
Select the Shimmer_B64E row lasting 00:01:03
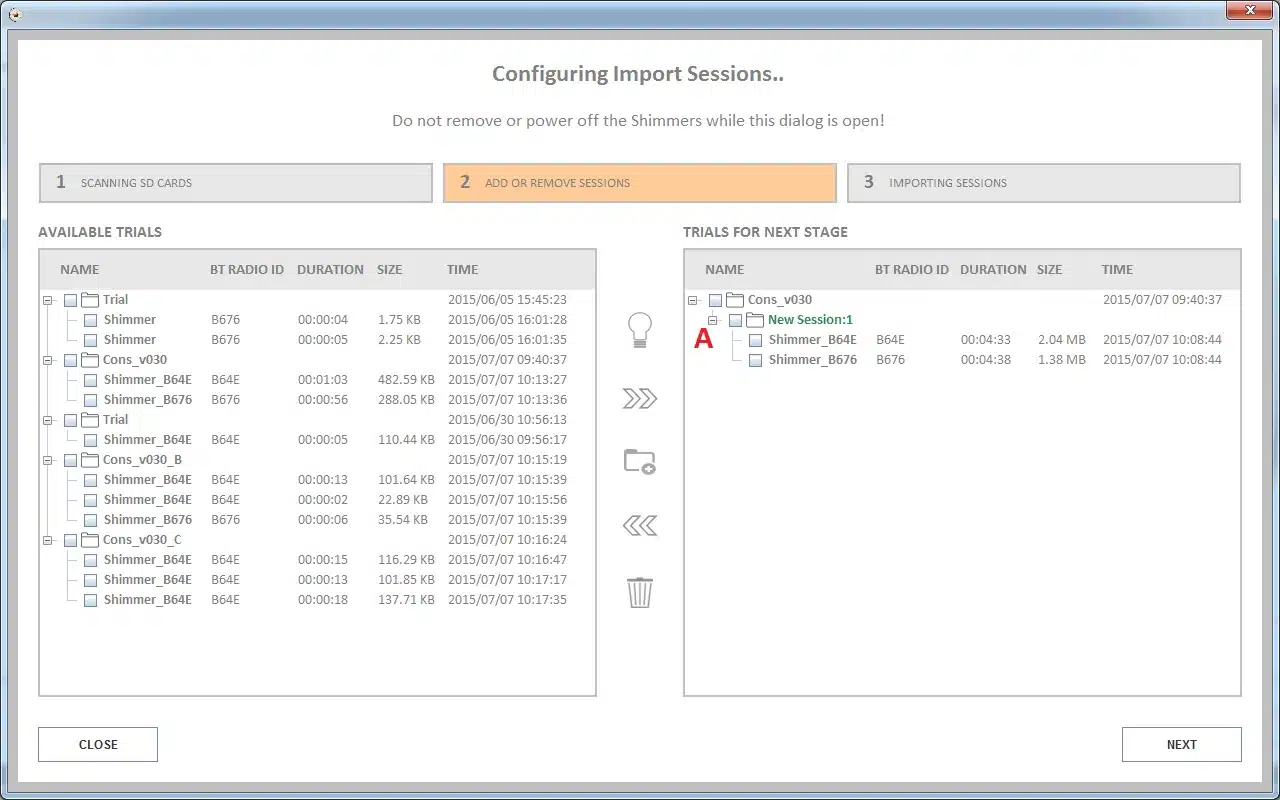(318, 380)
